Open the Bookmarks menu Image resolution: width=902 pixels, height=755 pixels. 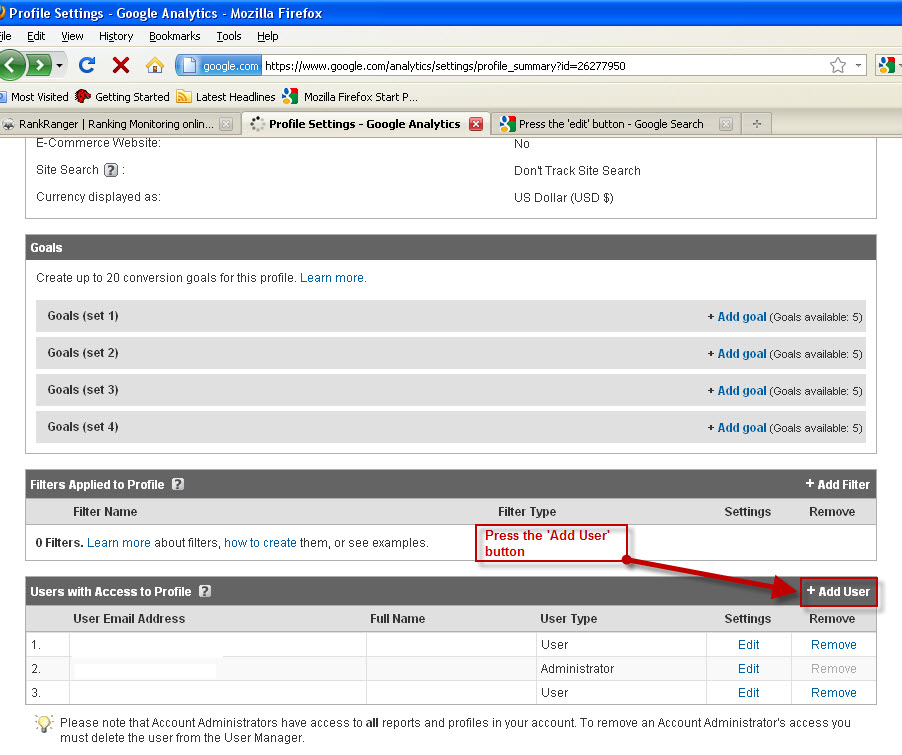coord(174,36)
